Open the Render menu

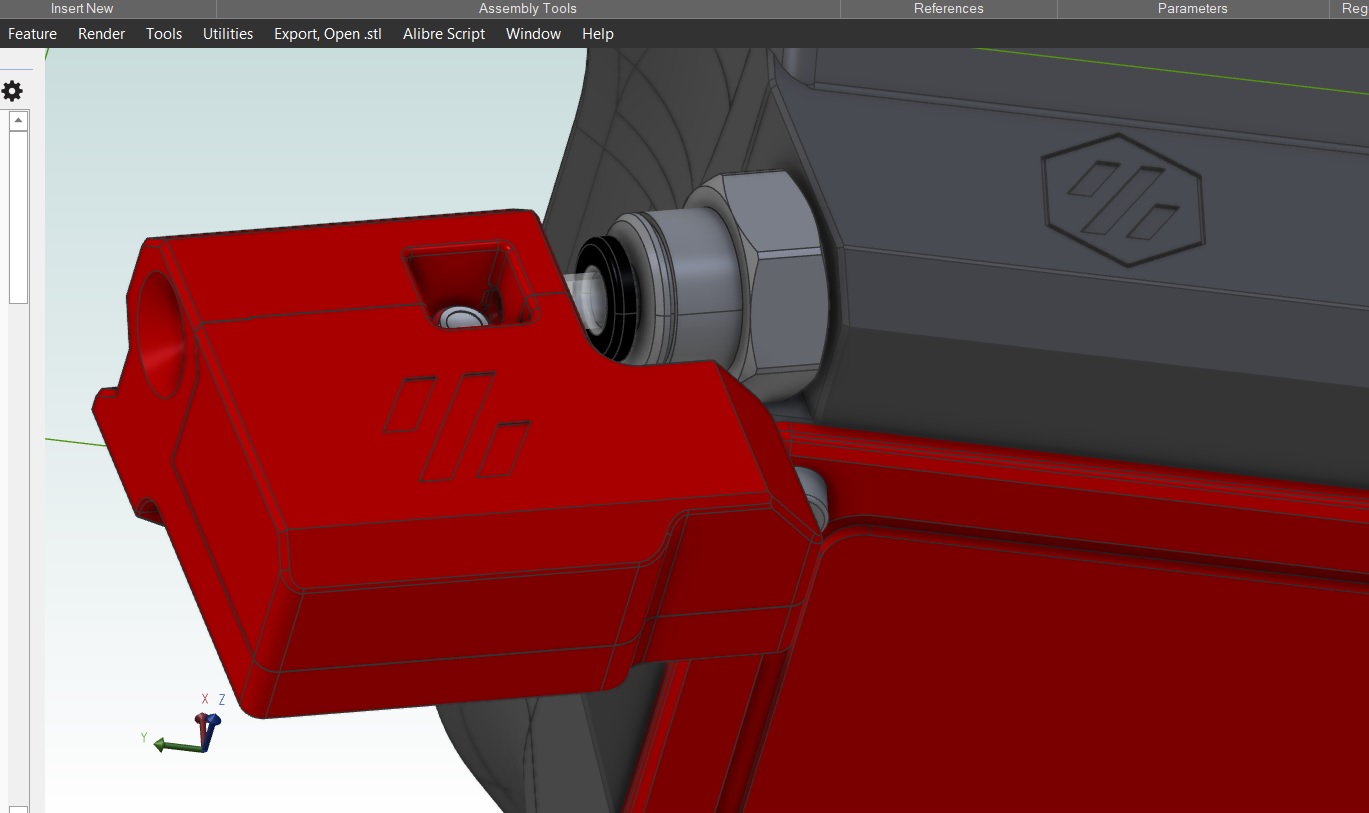(x=100, y=33)
